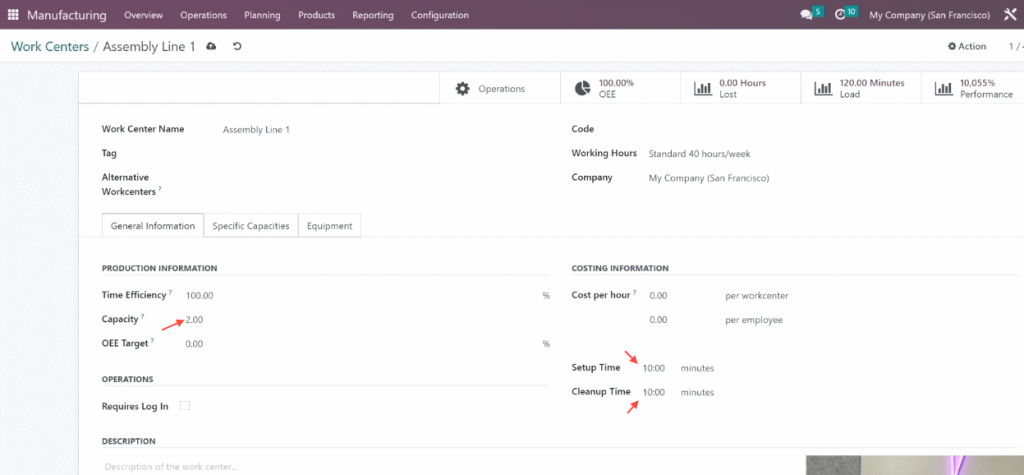Viewport: 1024px width, 475px height.
Task: Go back to Work Centers breadcrumb
Action: click(x=50, y=46)
